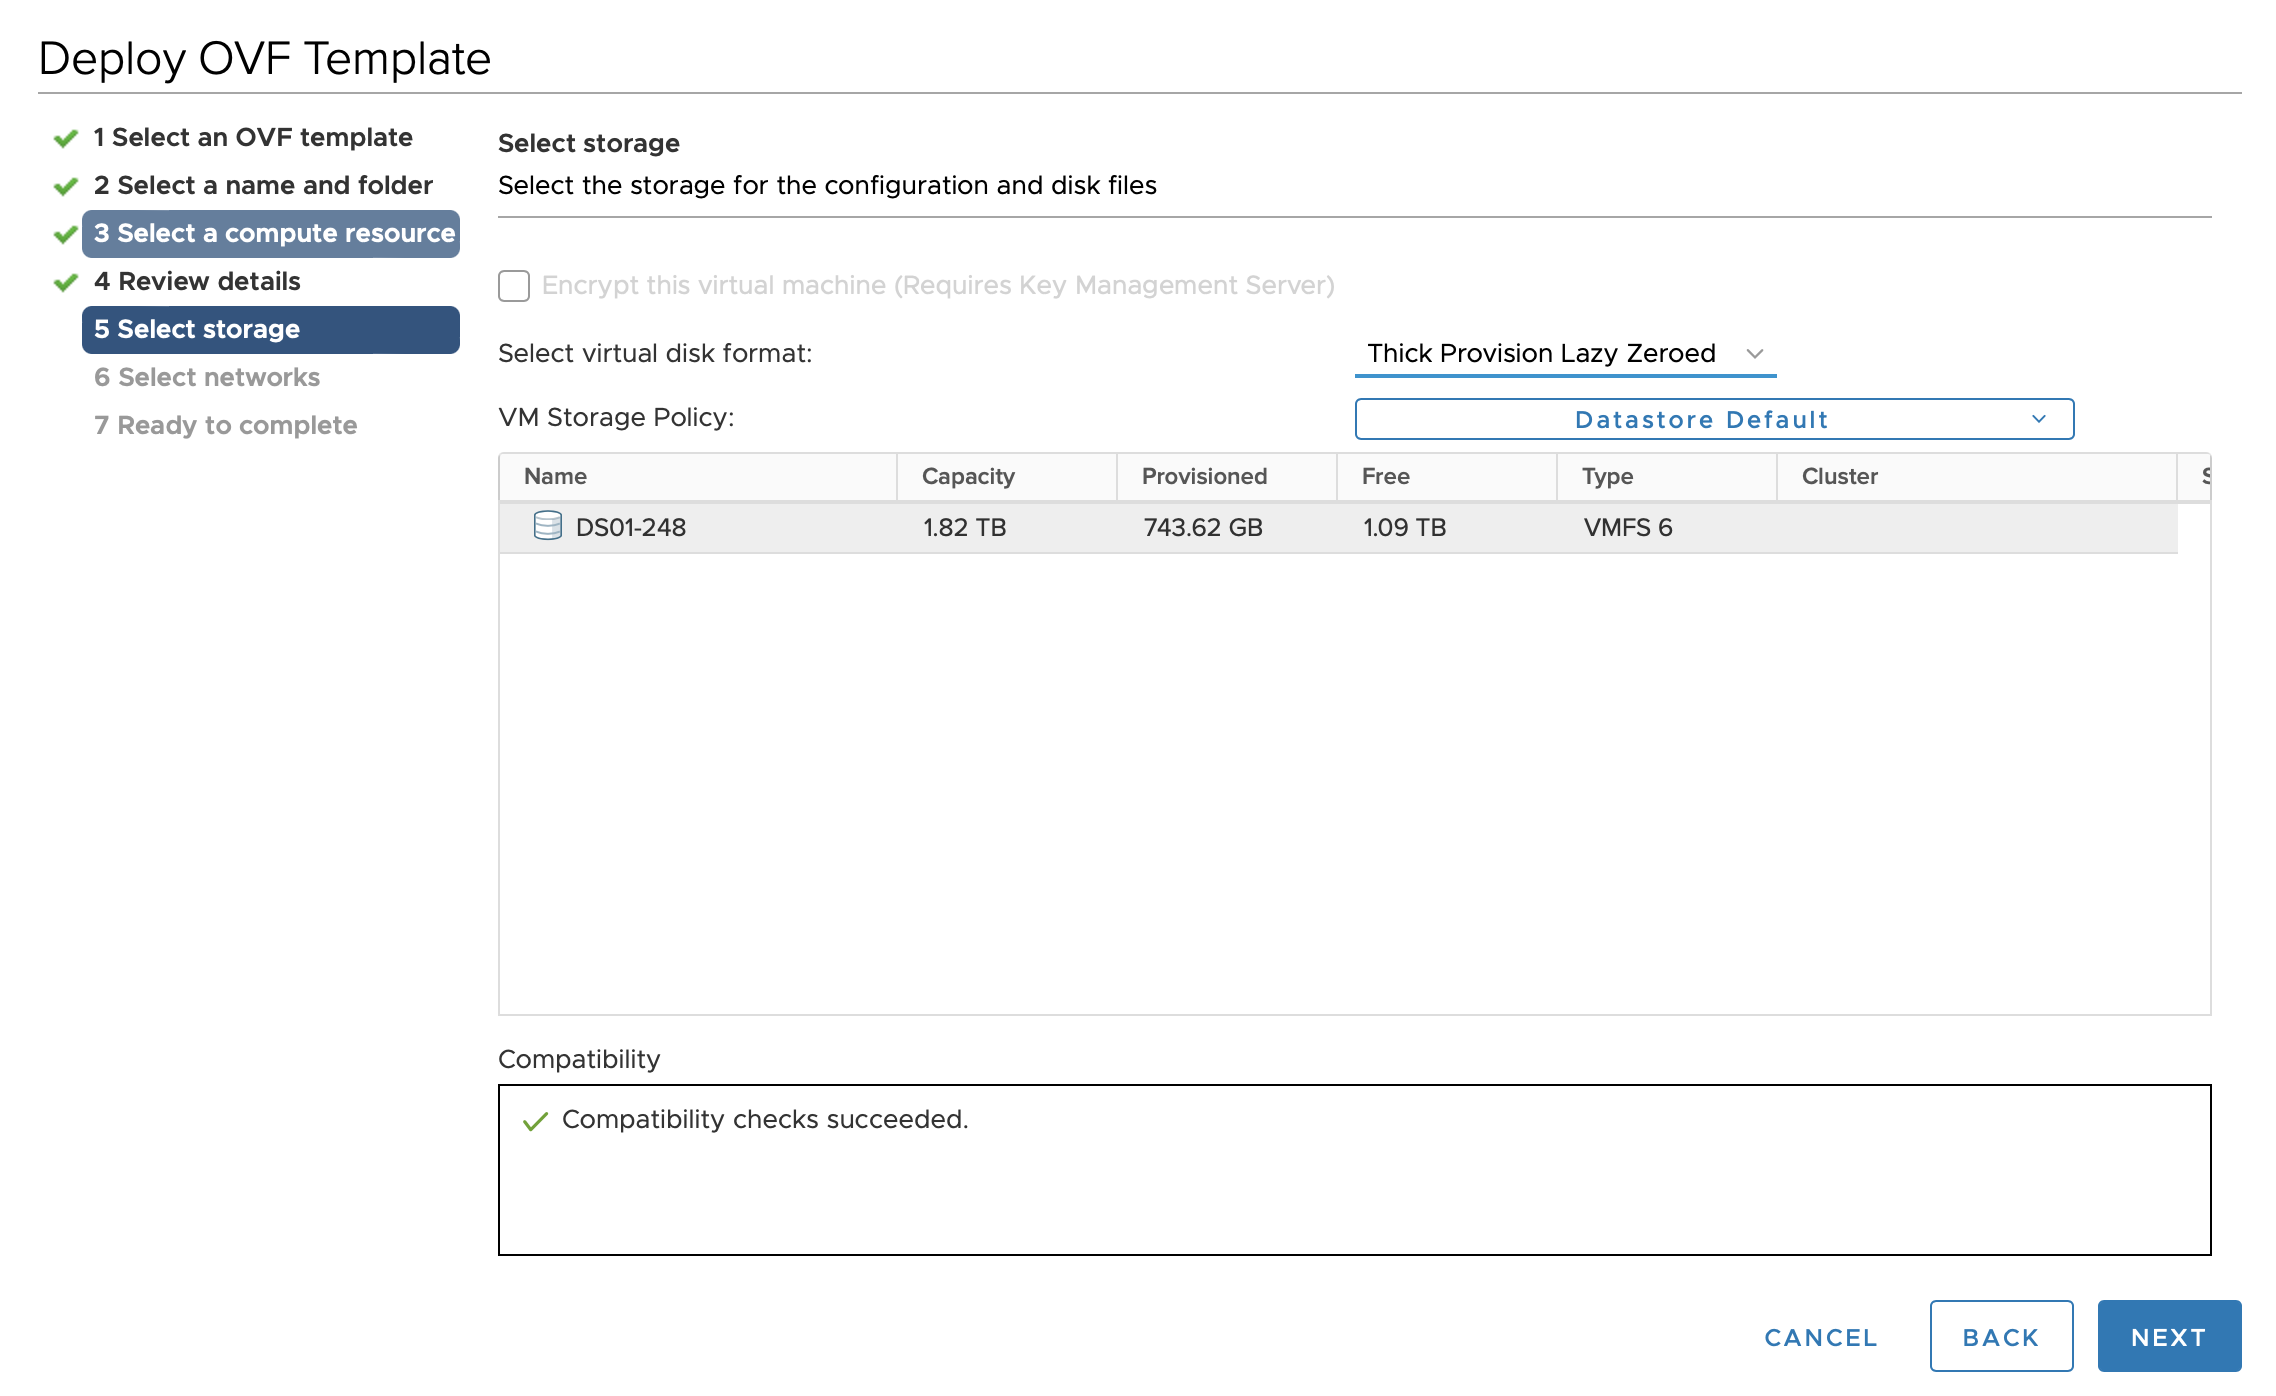The height and width of the screenshot is (1396, 2276).
Task: Click green checkmark beside Review details
Action: click(66, 282)
